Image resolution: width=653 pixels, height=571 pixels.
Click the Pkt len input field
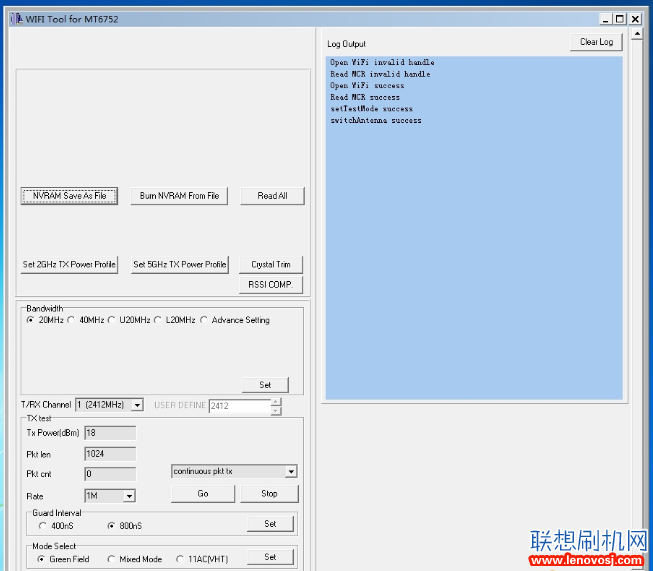click(110, 454)
